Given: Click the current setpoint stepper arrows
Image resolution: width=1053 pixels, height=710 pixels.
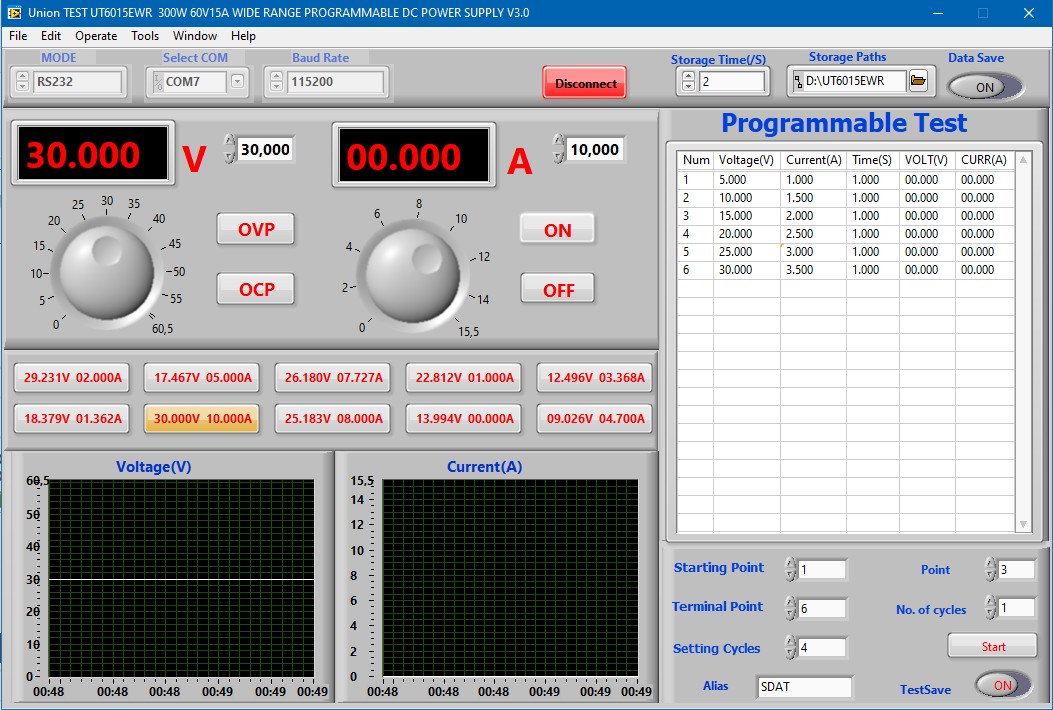Looking at the screenshot, I should 558,149.
